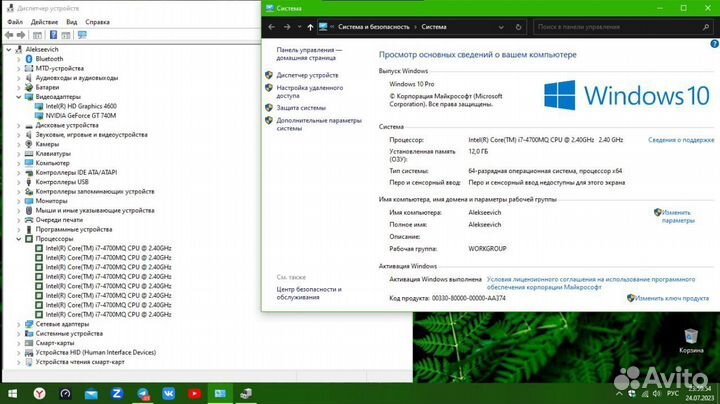
Task: Expand the Сетевые адаптеры category
Action: pos(19,324)
